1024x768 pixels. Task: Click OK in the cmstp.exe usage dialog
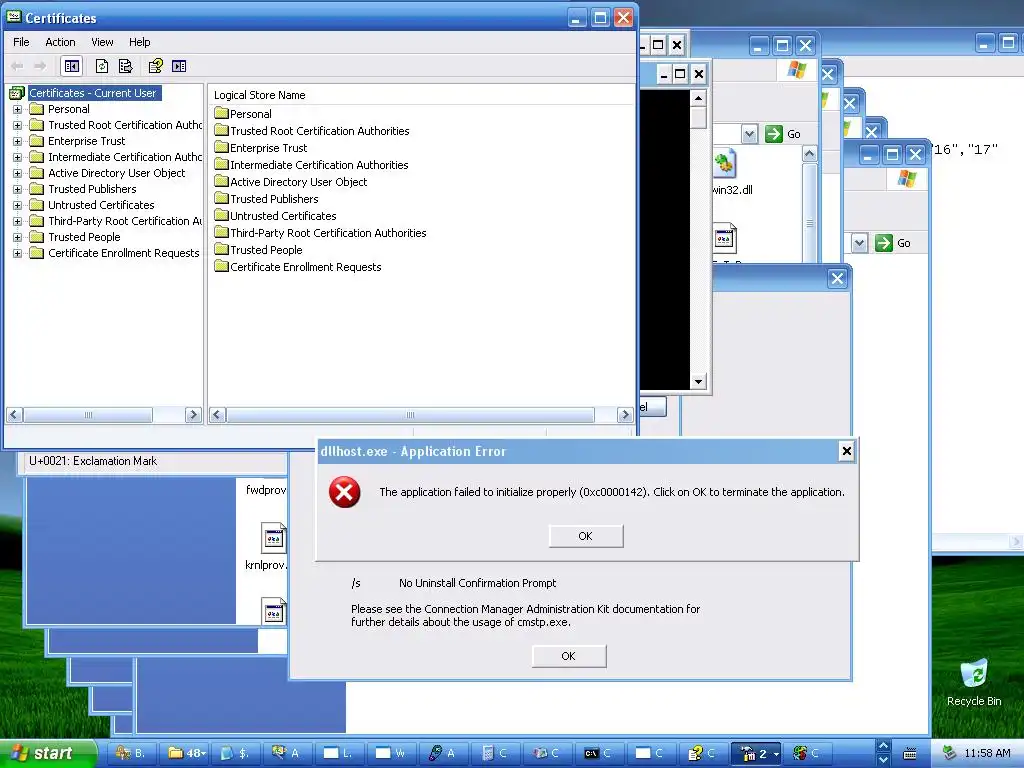click(x=569, y=656)
